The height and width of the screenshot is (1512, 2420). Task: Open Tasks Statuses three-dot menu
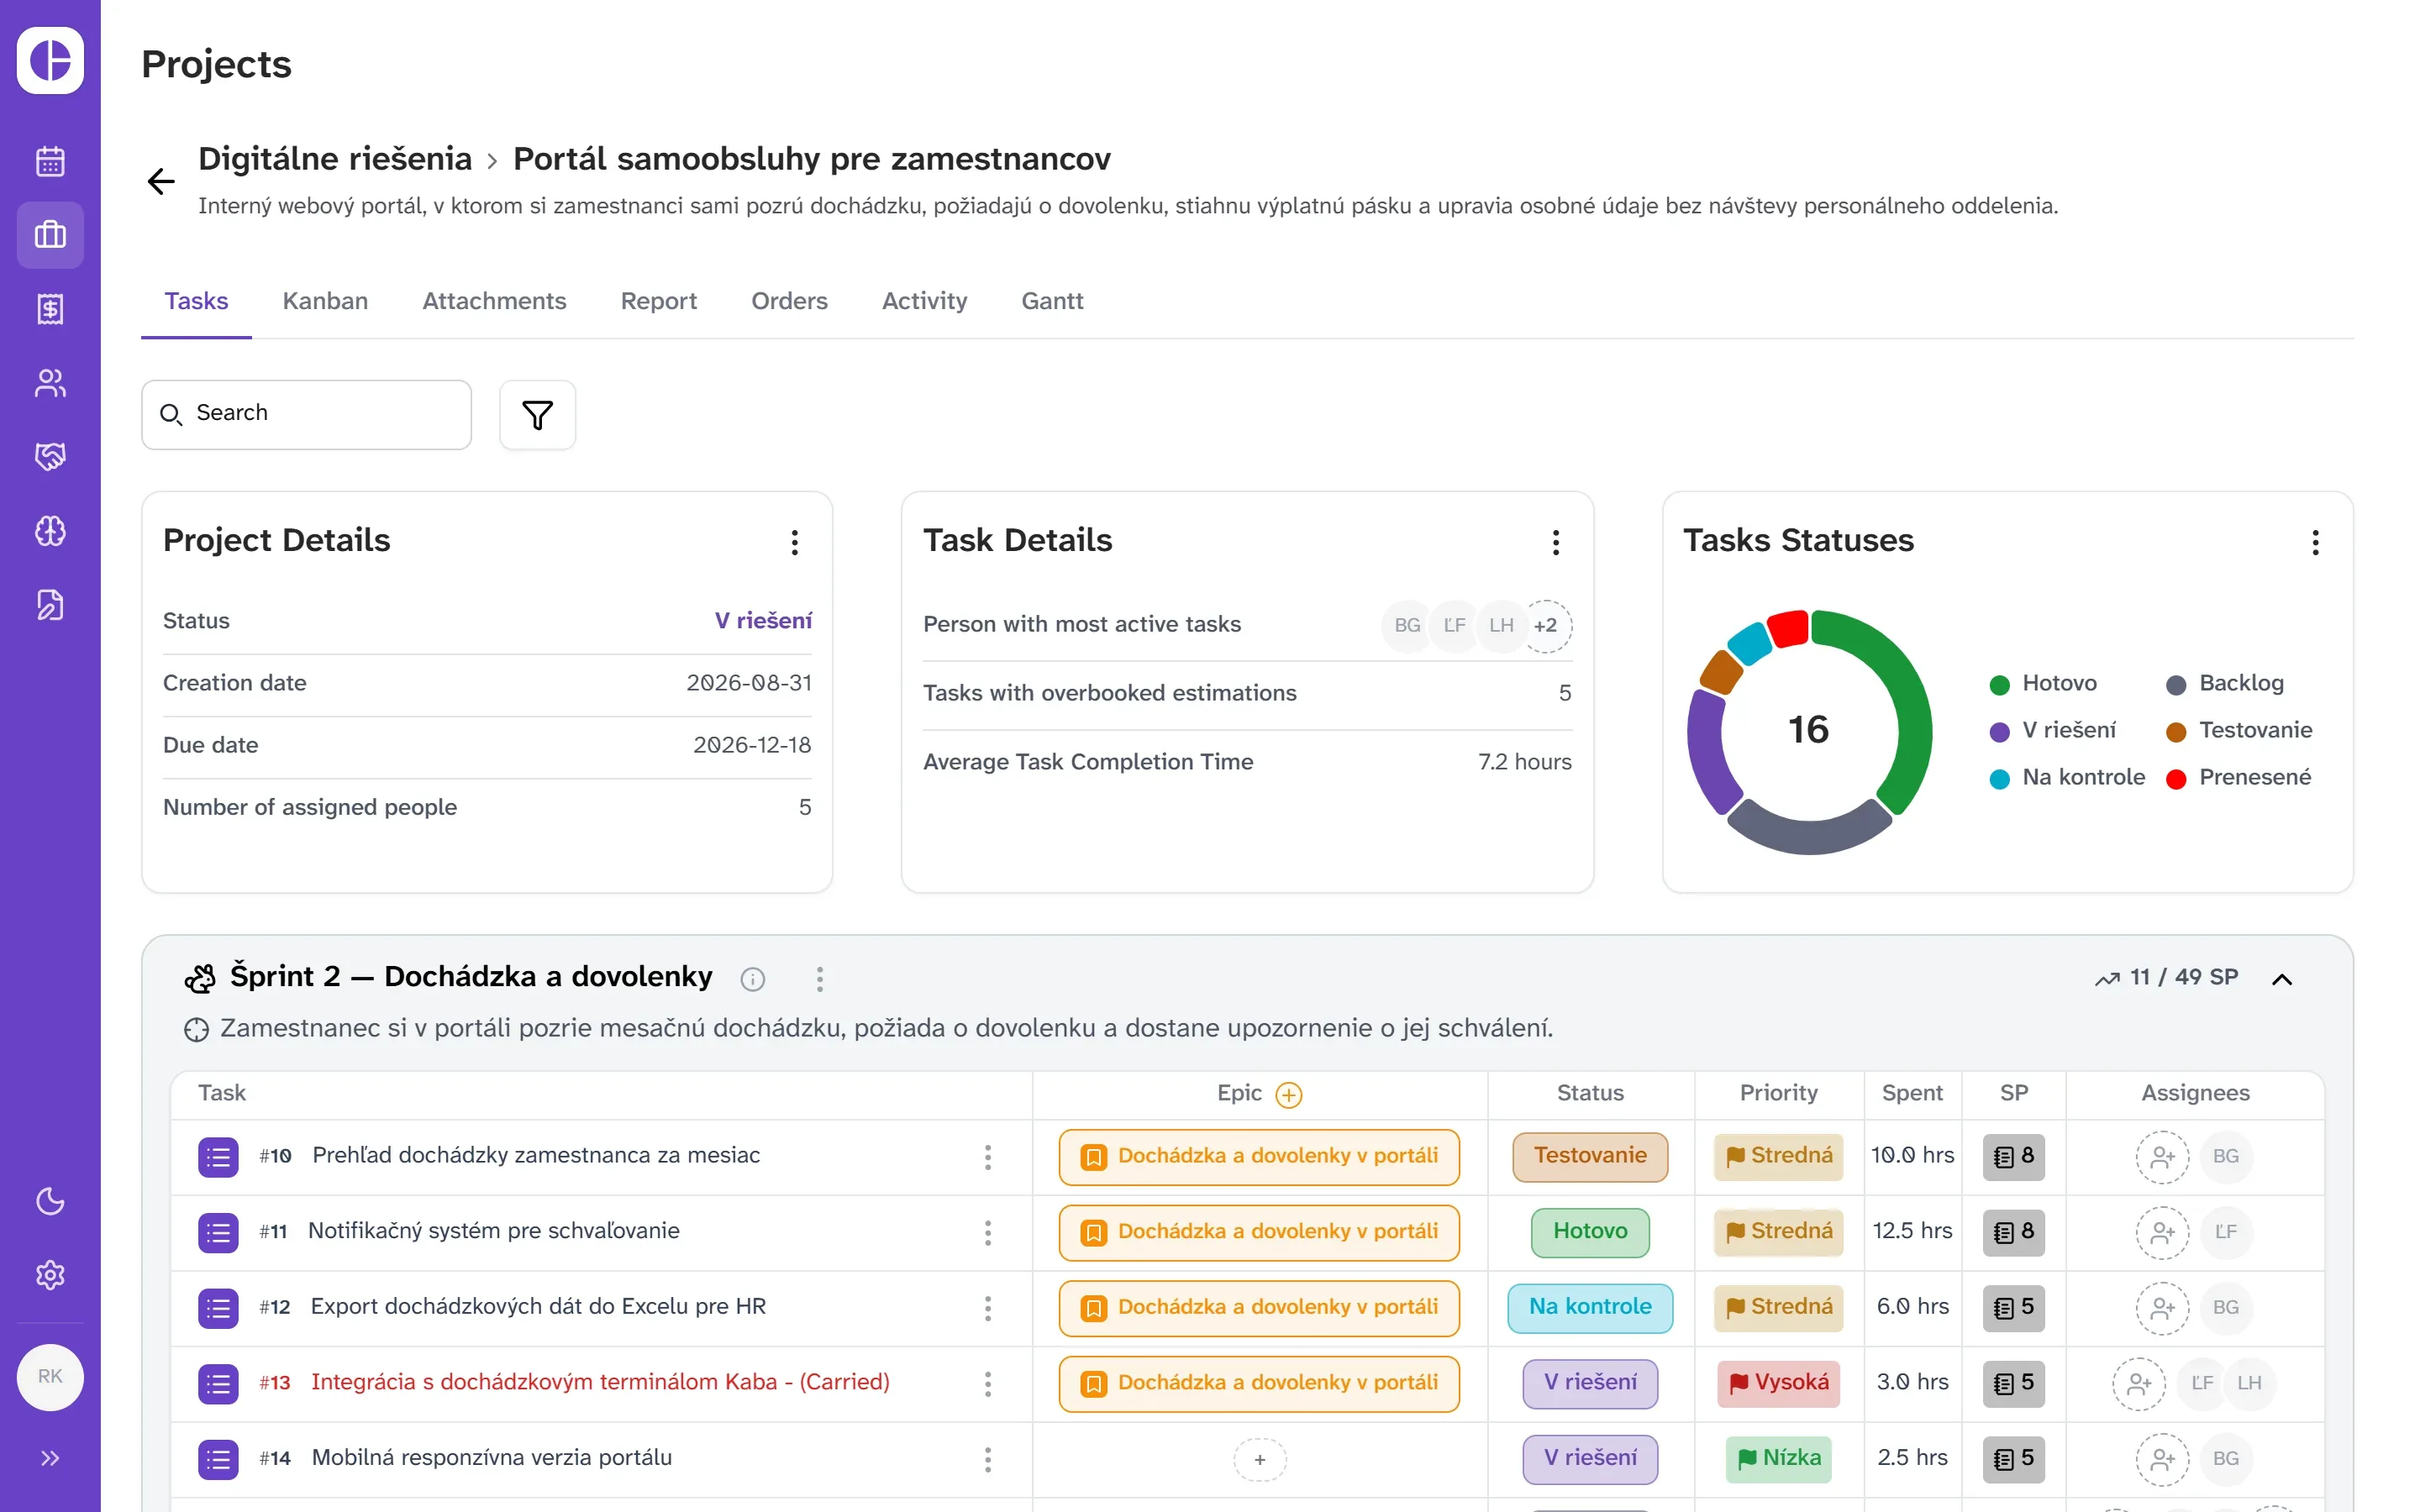click(2315, 542)
